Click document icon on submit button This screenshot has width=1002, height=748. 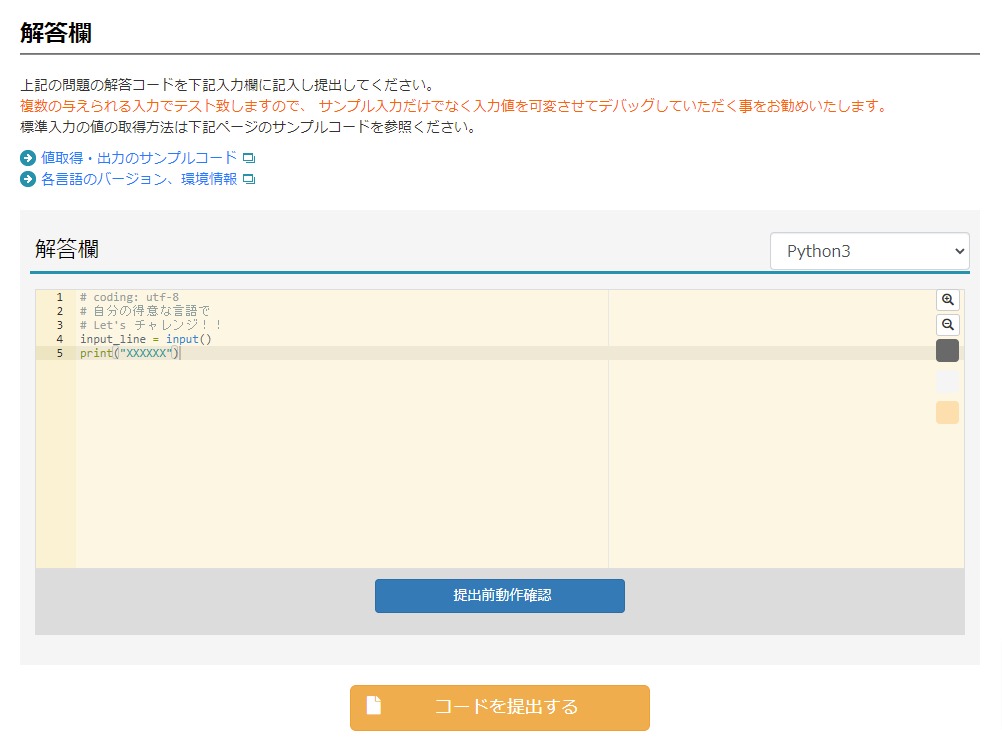pos(374,705)
